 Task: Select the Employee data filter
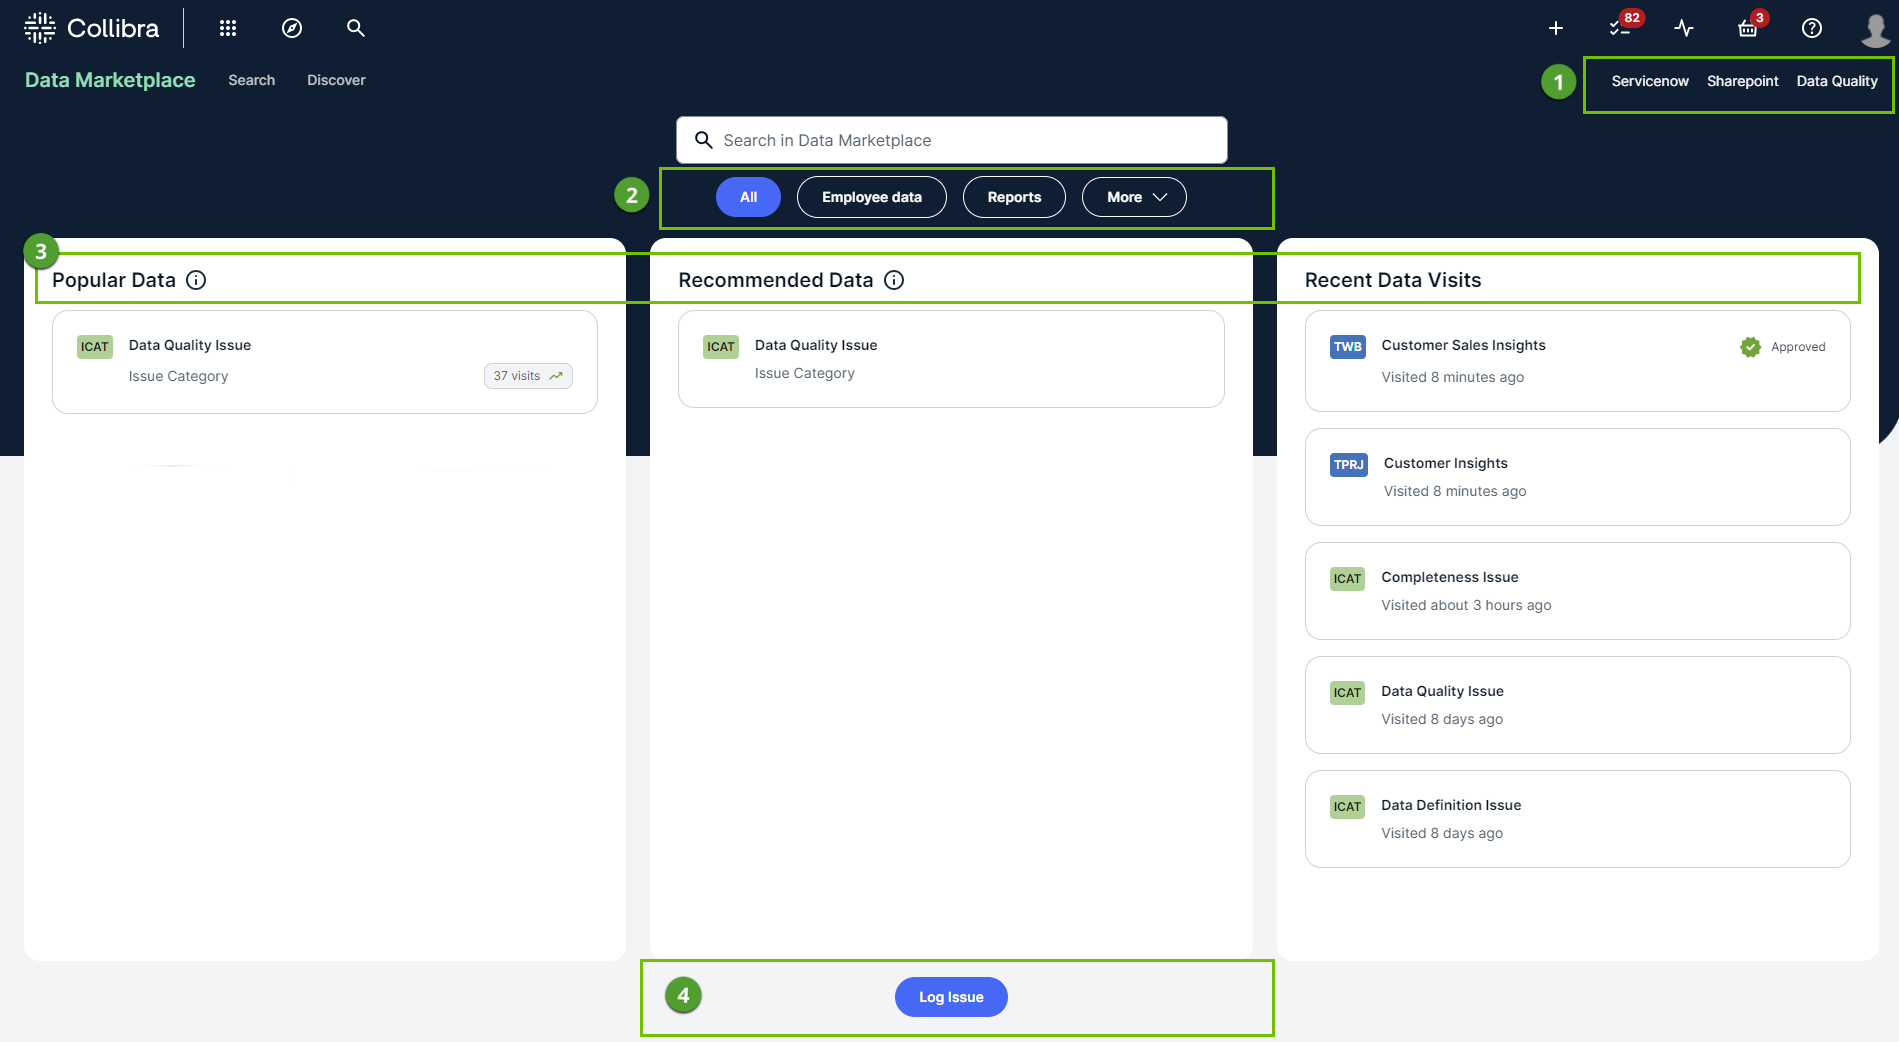(x=871, y=197)
